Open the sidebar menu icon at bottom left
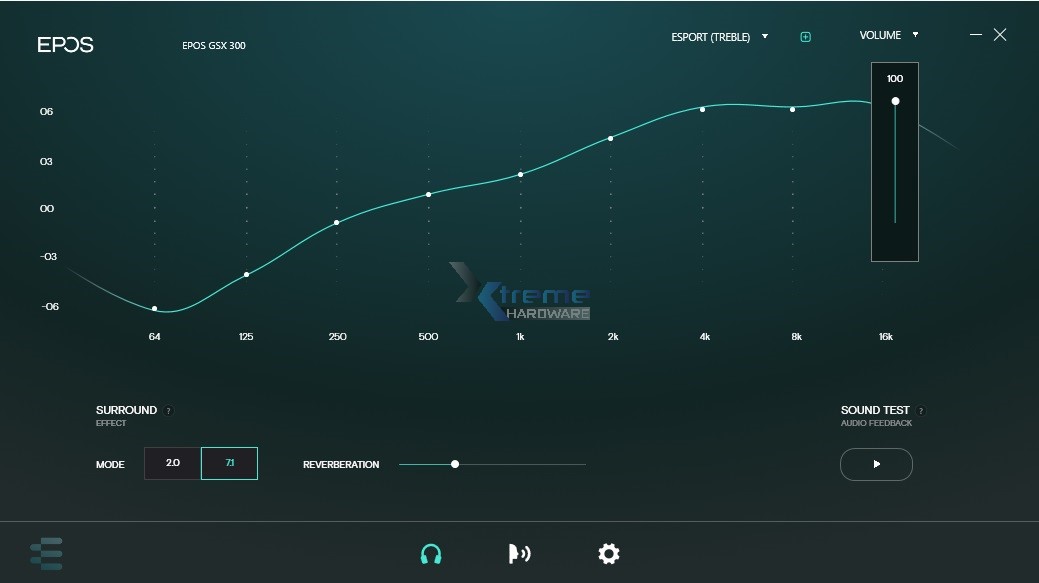Screen dimensions: 1039x583 coord(46,553)
